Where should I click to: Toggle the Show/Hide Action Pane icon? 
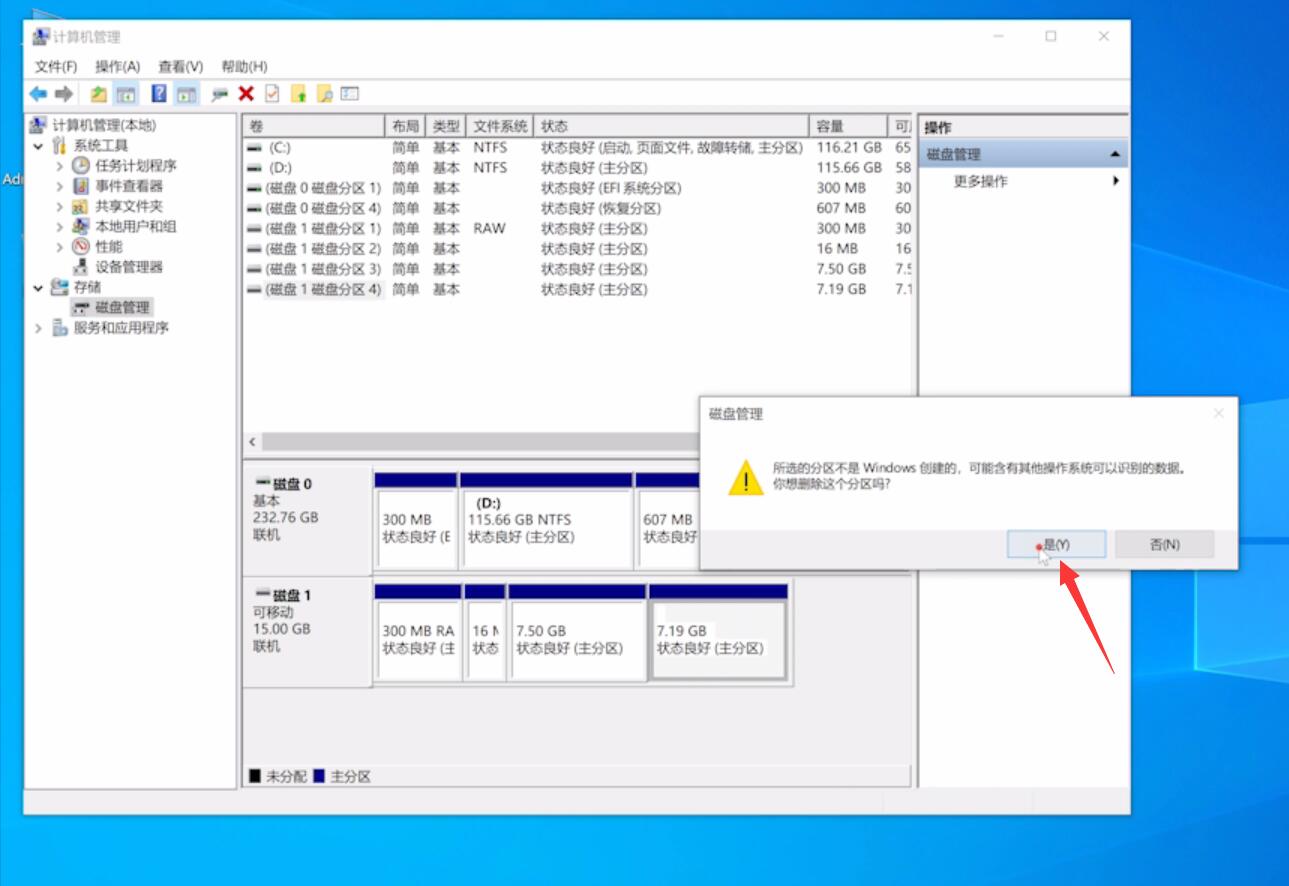[187, 94]
